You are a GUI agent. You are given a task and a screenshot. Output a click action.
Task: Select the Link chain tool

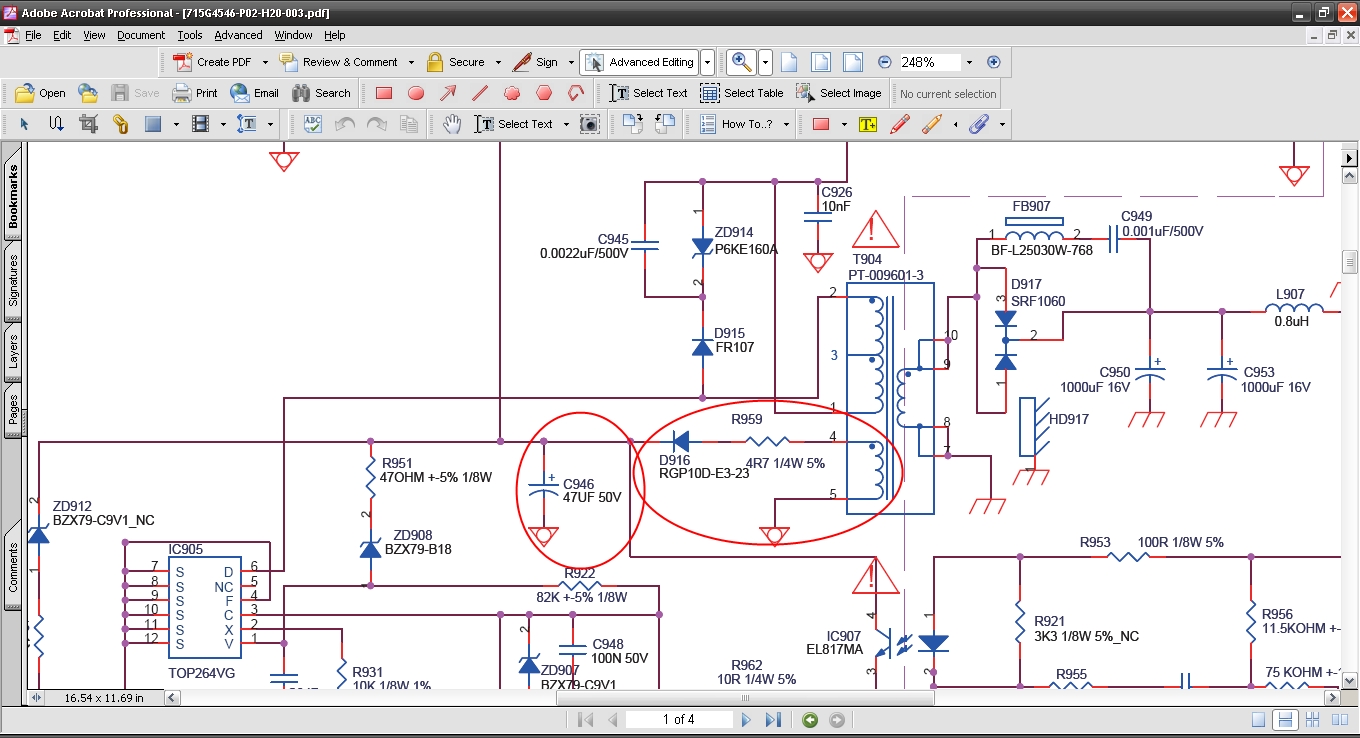[120, 124]
